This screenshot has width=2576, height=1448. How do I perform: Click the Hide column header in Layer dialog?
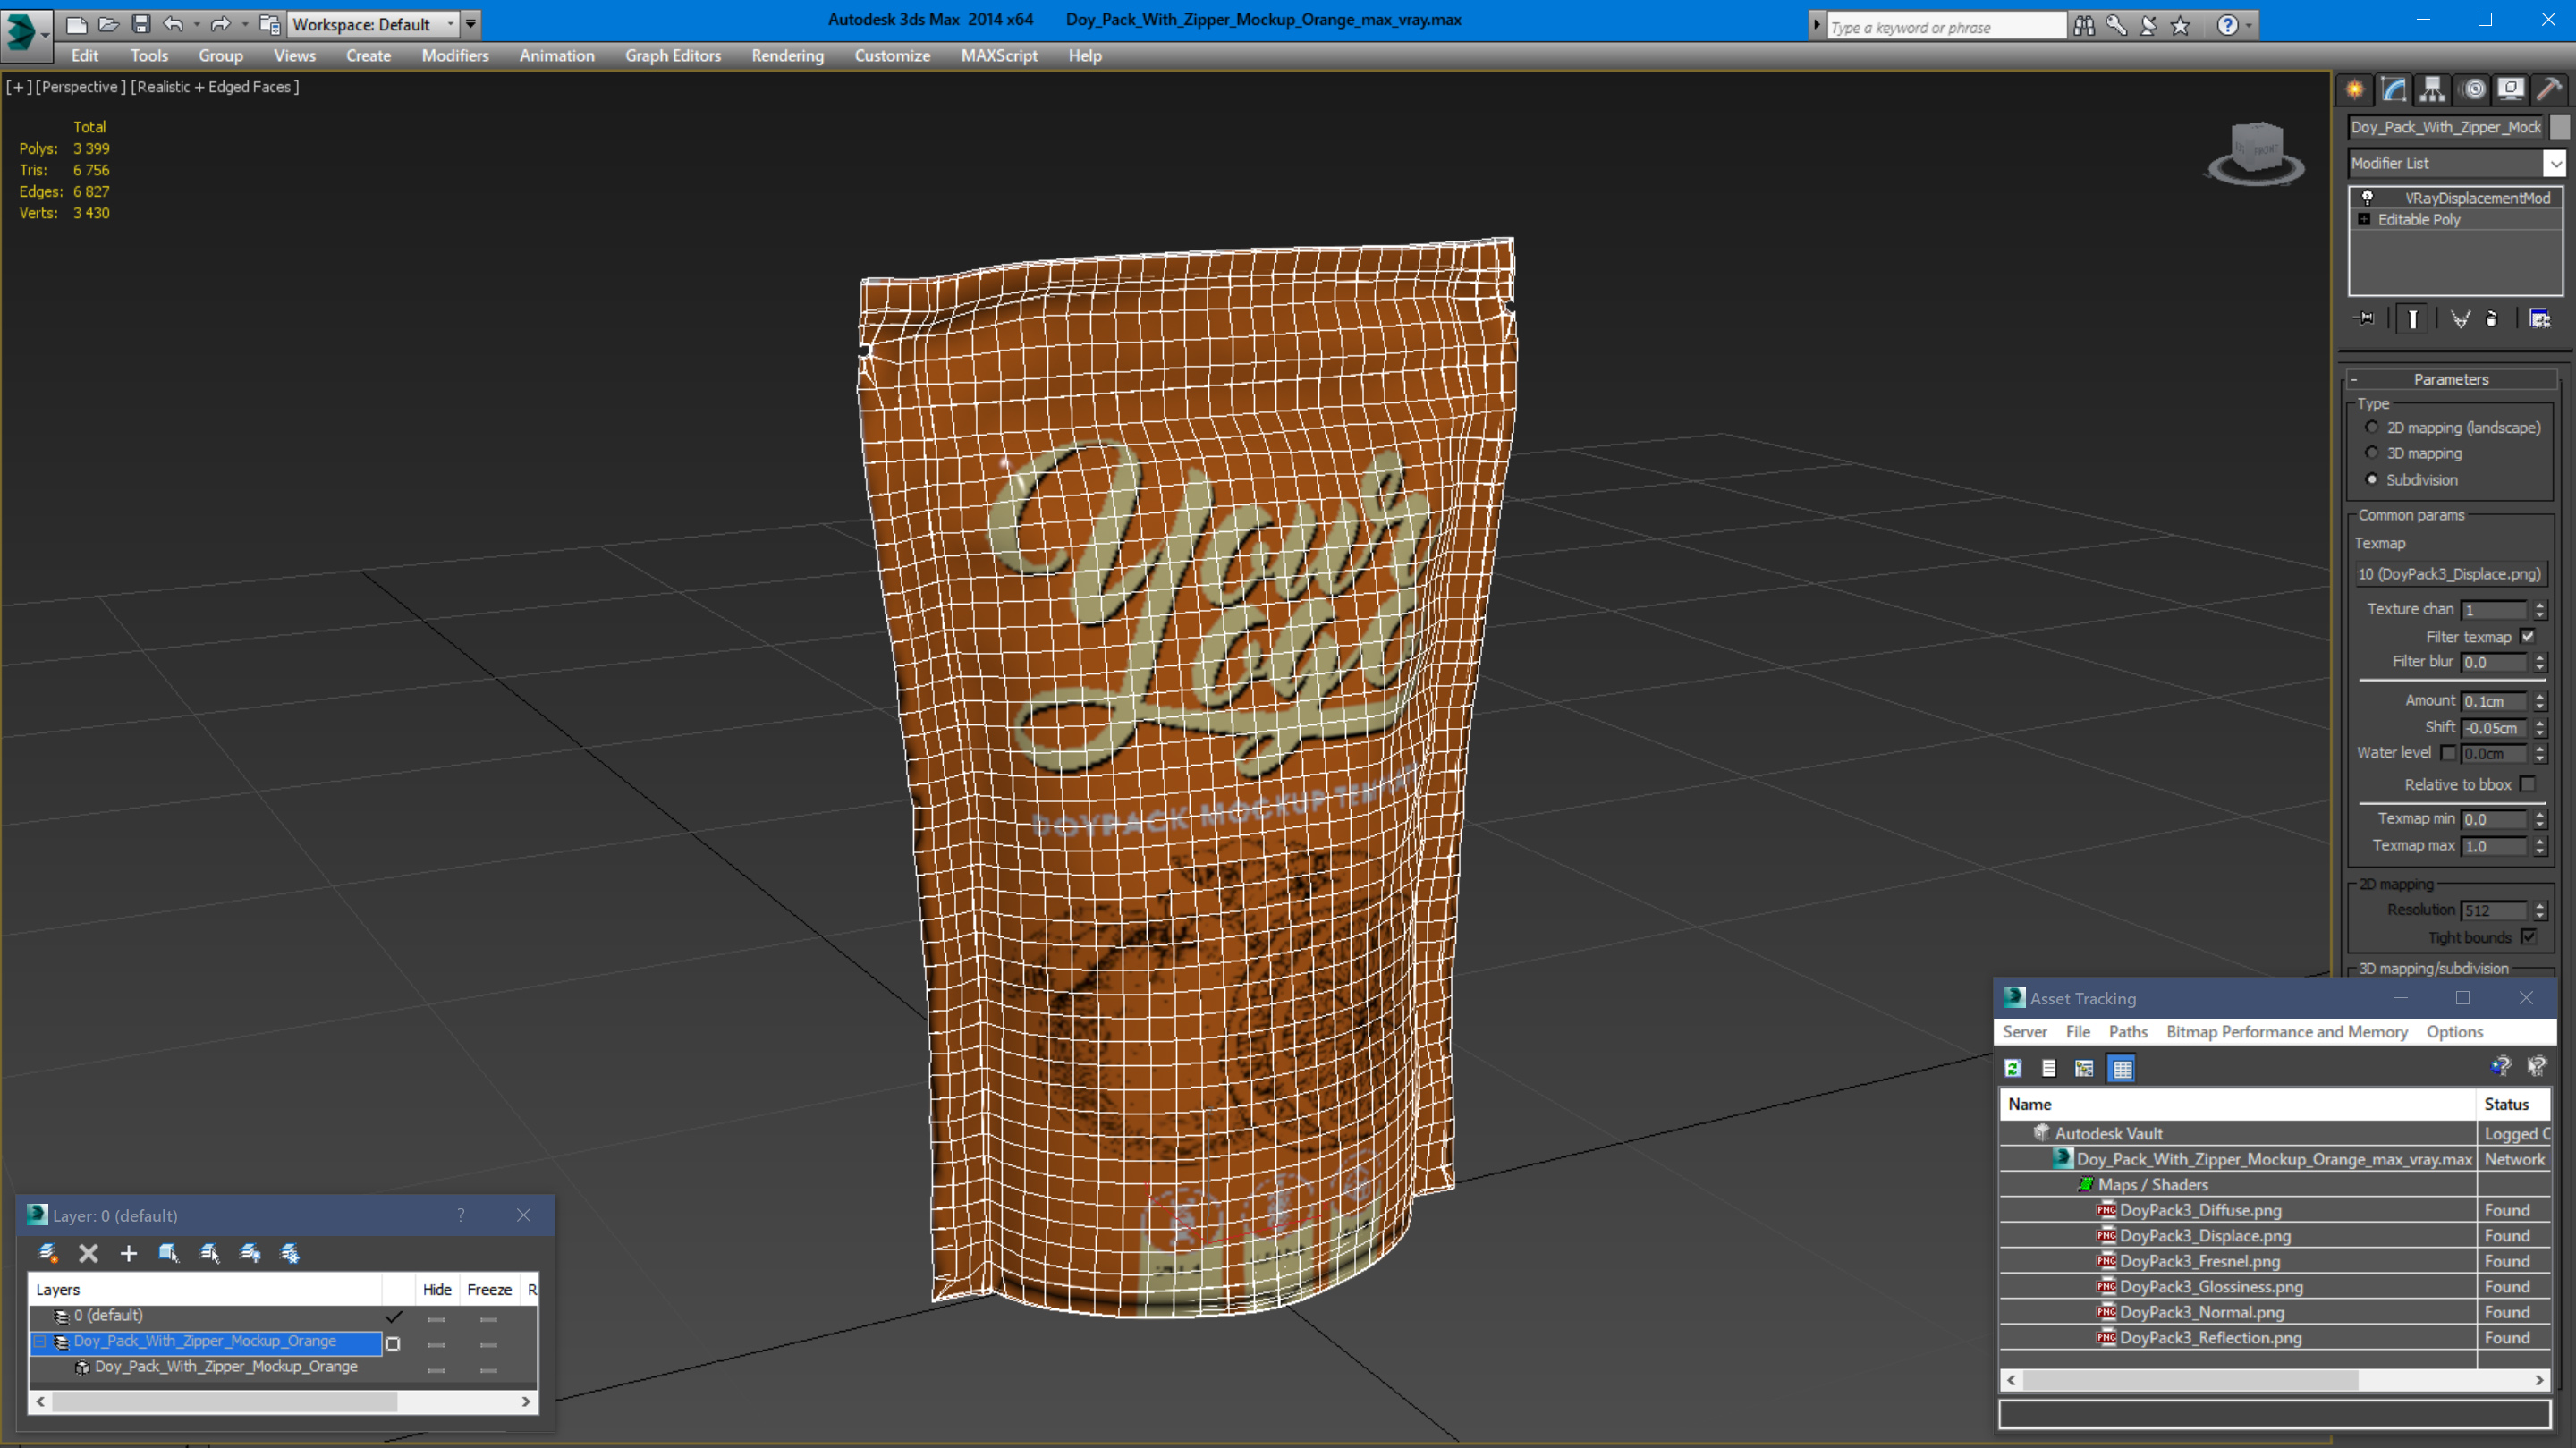tap(437, 1290)
